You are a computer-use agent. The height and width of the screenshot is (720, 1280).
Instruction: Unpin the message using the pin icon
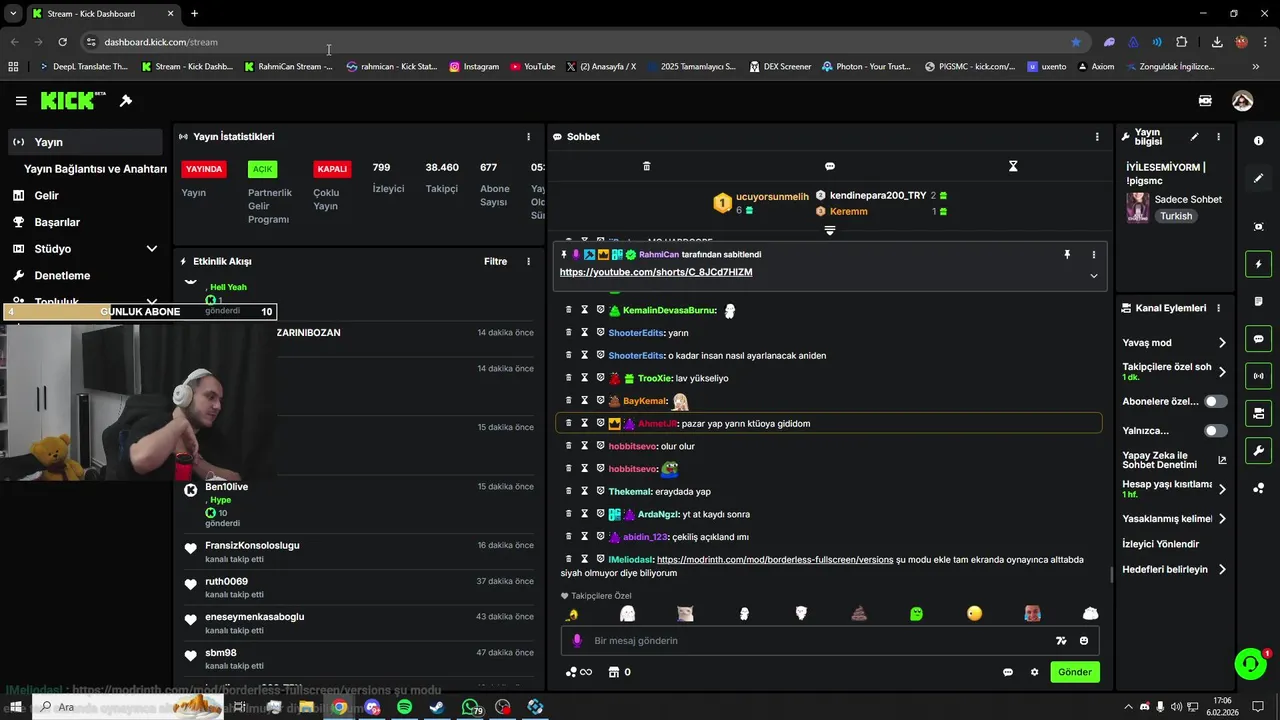(1067, 255)
